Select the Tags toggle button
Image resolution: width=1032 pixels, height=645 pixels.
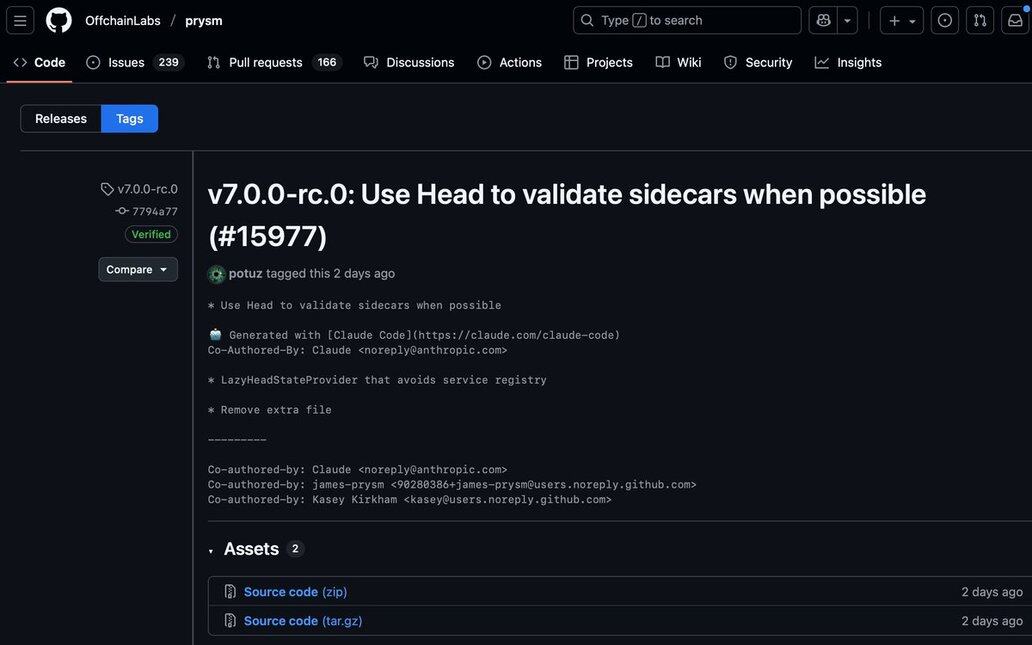pos(129,119)
